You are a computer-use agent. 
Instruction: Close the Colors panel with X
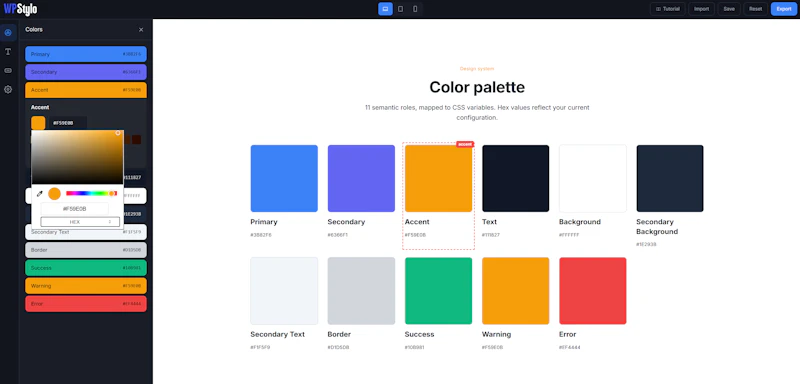pos(141,30)
